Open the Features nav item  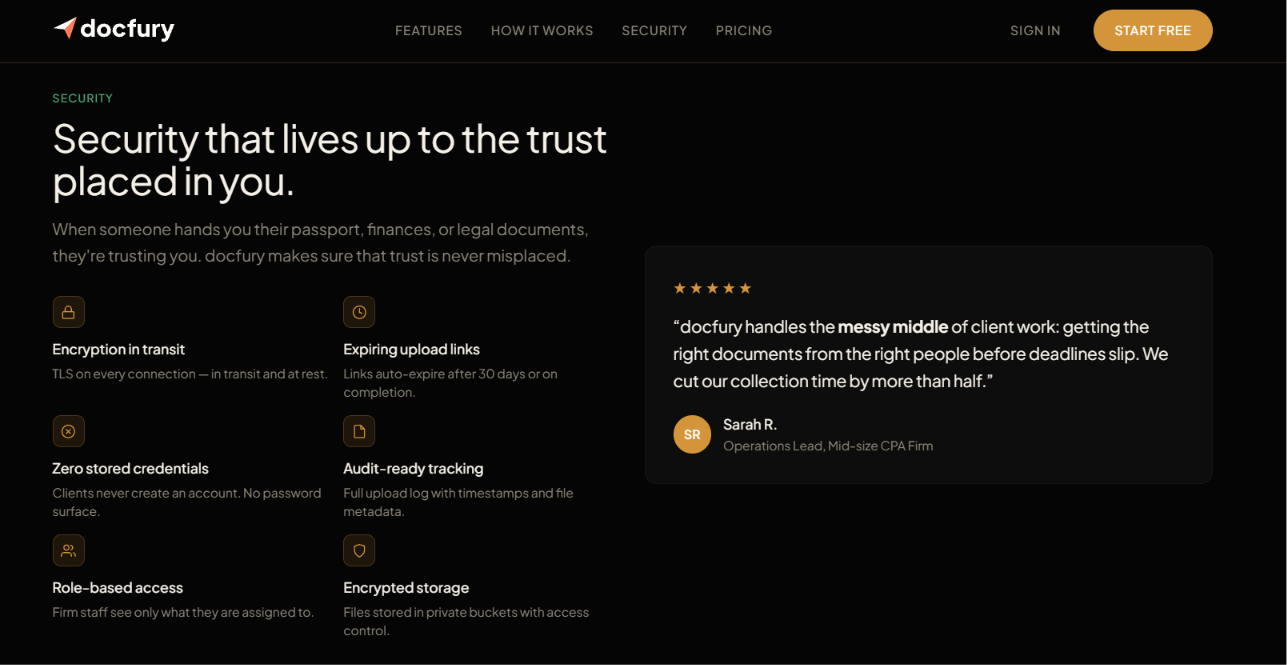point(428,31)
